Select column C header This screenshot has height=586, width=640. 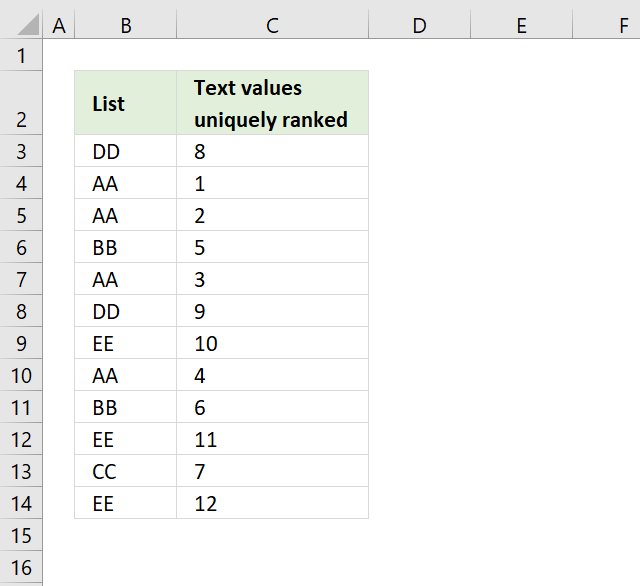(x=272, y=26)
